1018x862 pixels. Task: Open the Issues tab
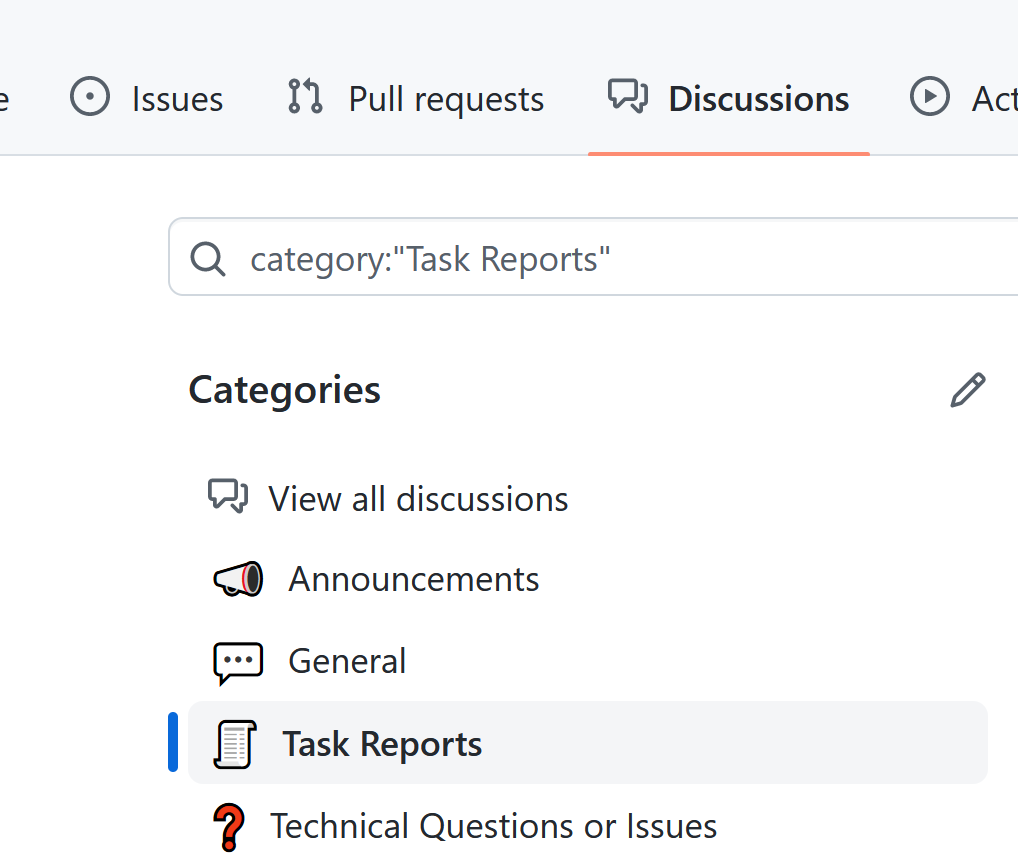coord(146,99)
